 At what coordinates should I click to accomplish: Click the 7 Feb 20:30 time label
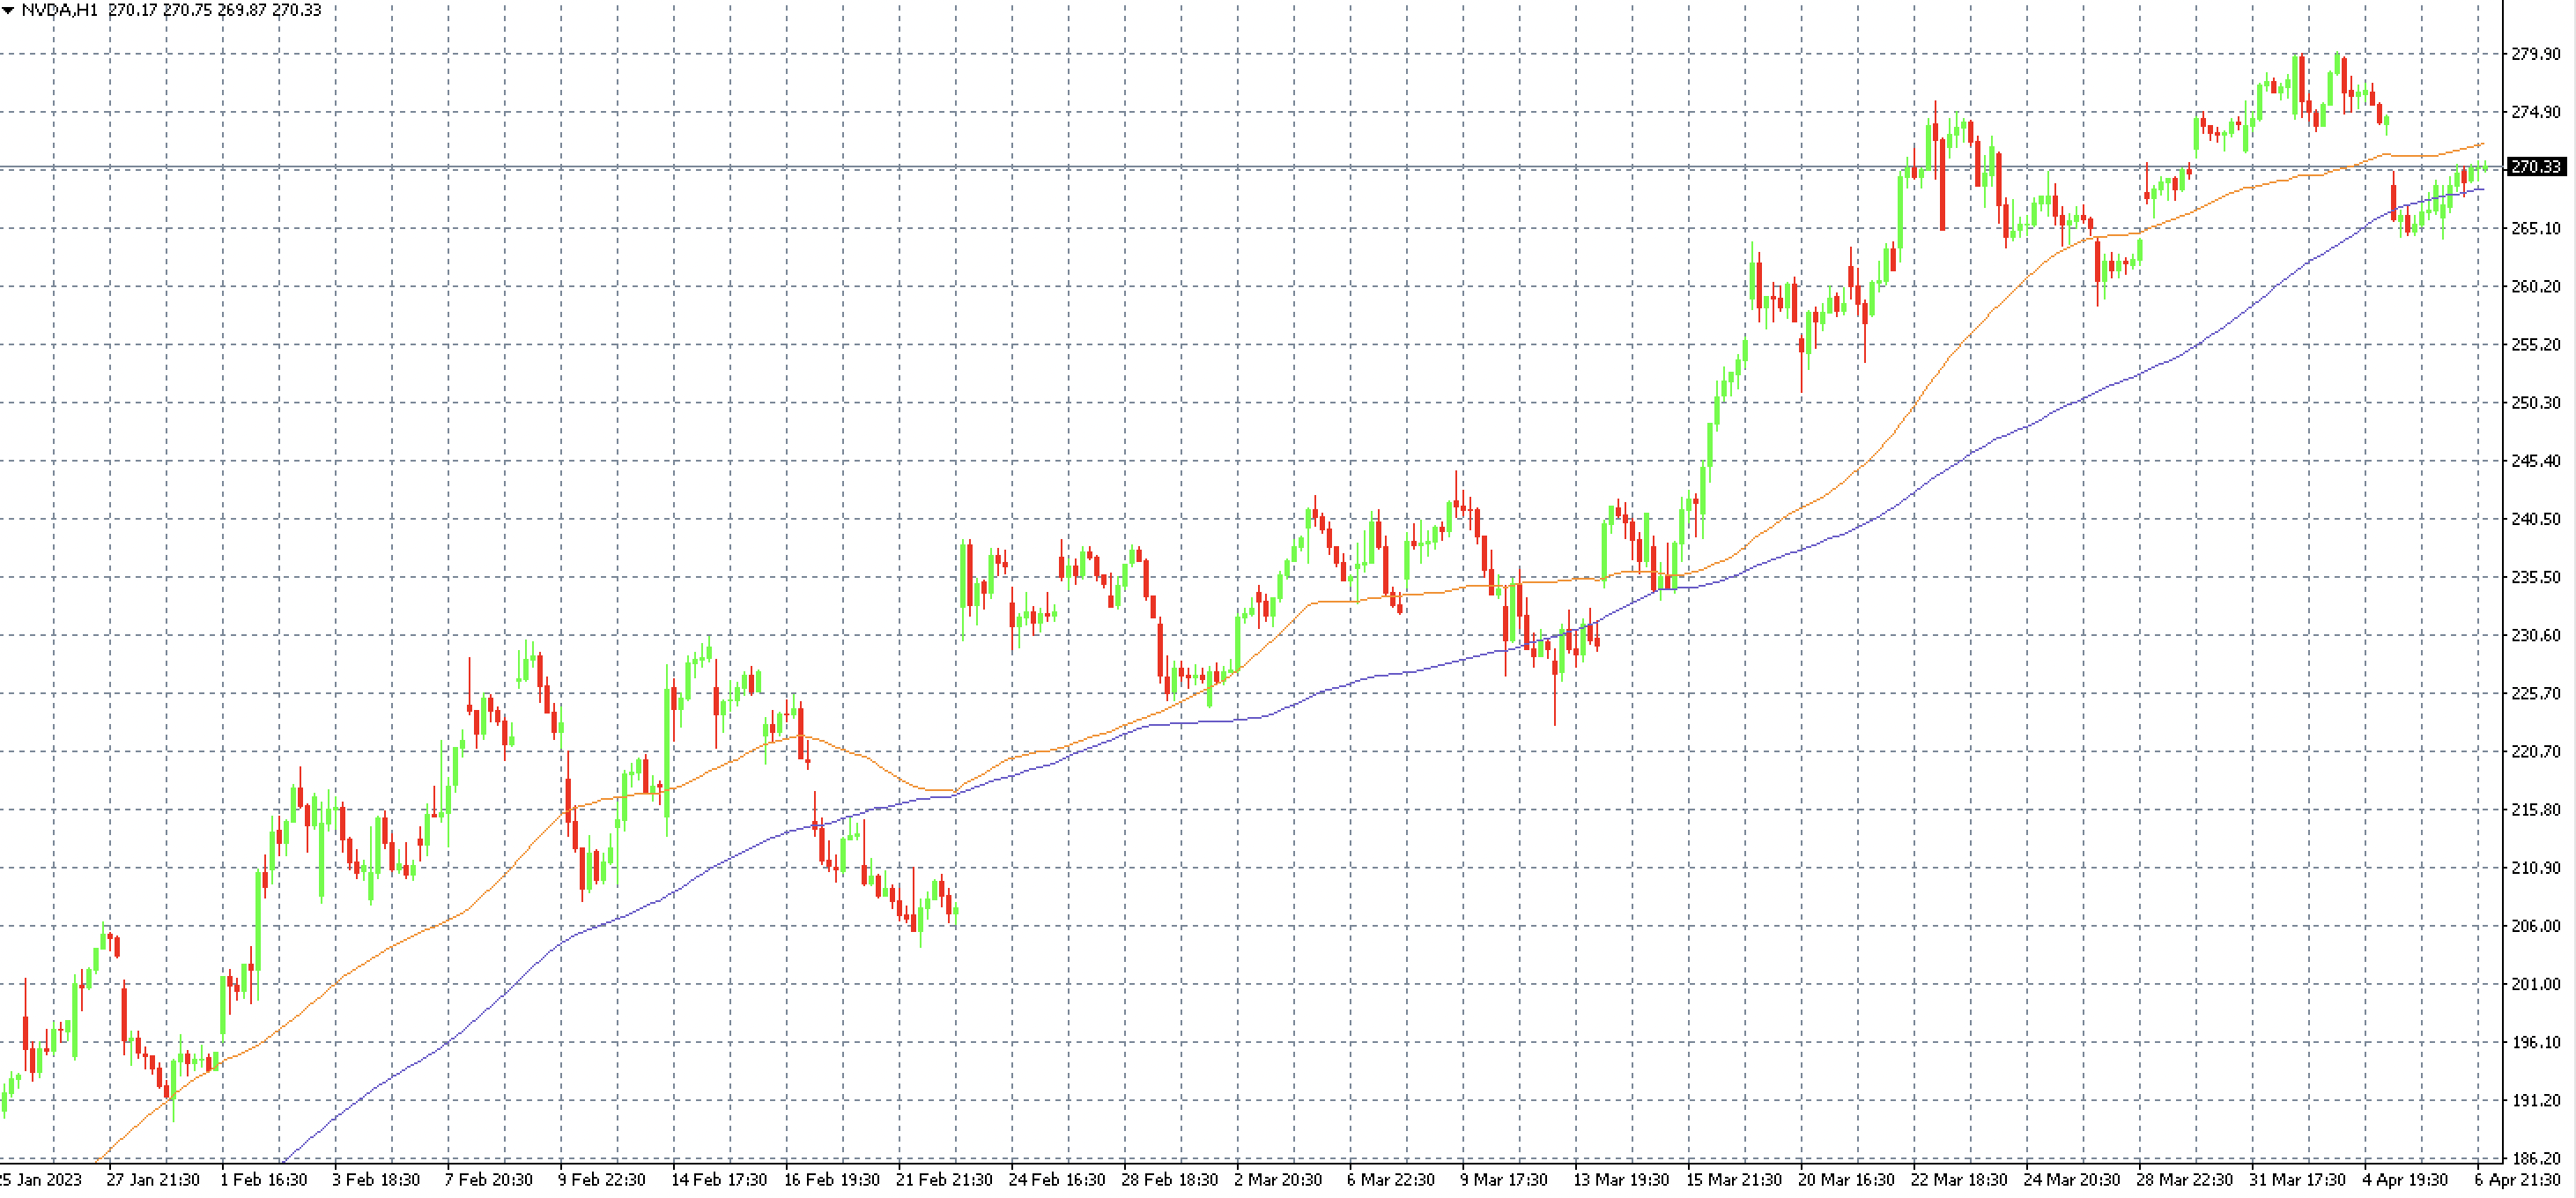point(489,1180)
